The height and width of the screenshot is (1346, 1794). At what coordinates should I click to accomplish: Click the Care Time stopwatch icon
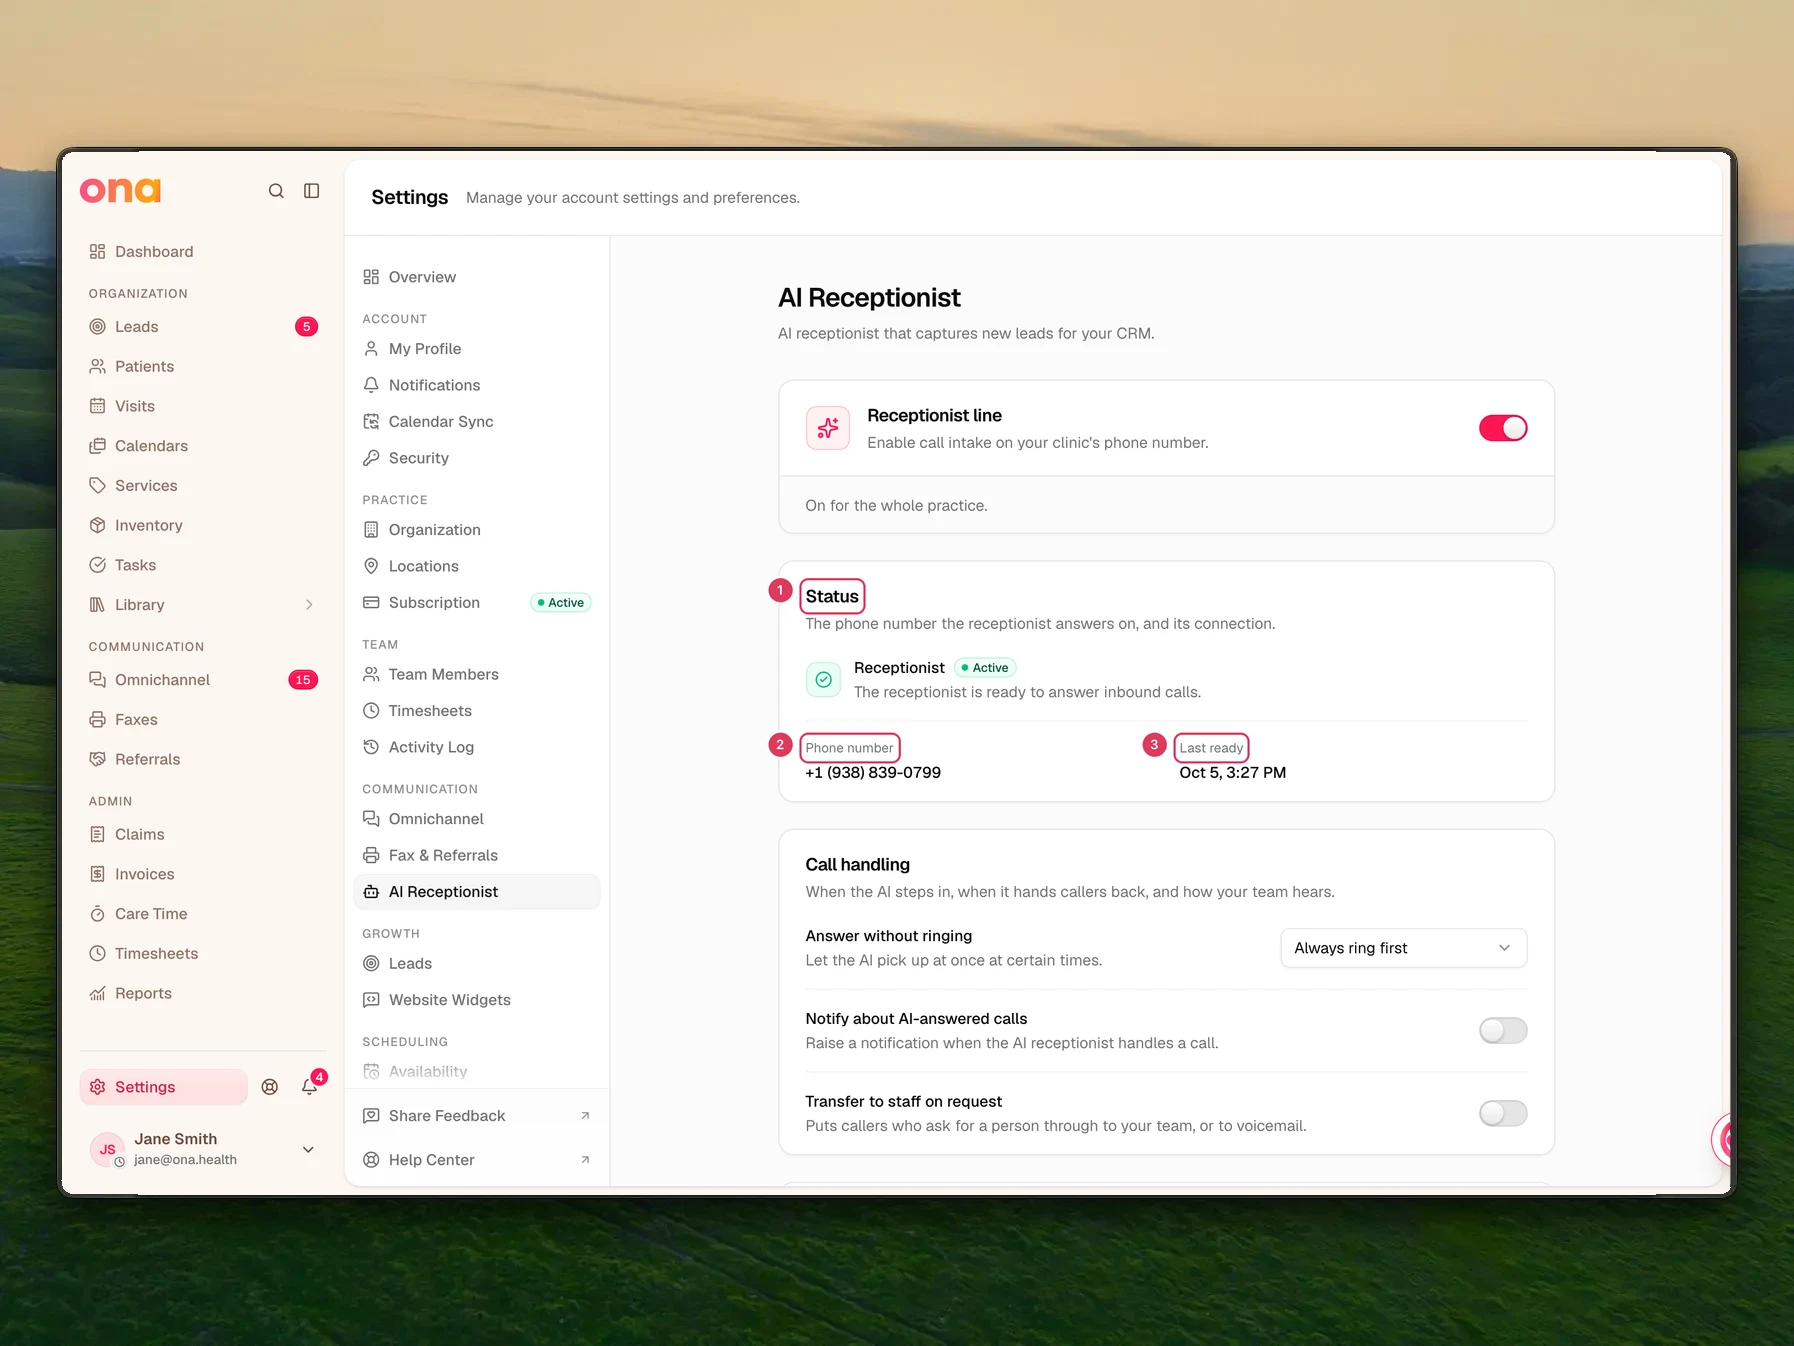click(97, 914)
